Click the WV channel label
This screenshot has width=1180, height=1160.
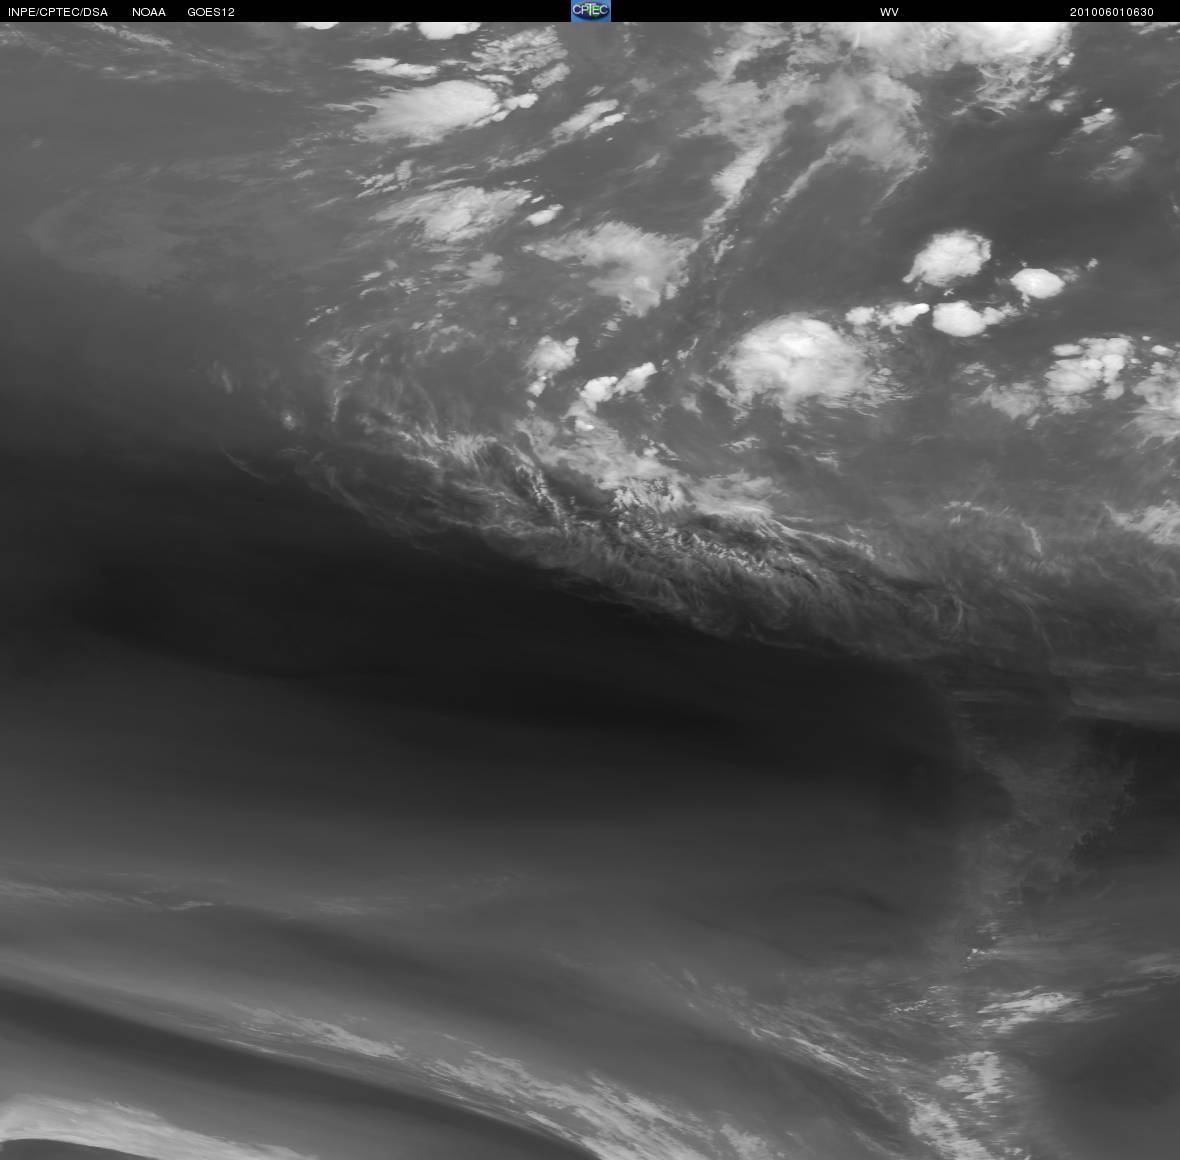(889, 12)
